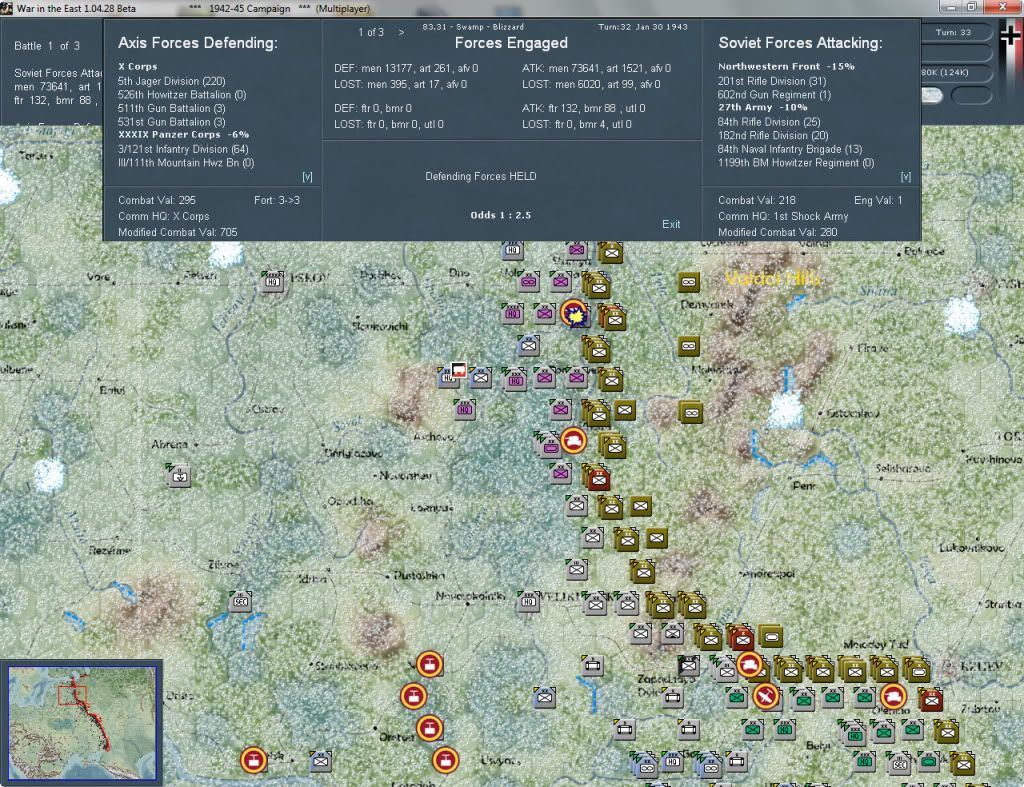
Task: Select the Soviet motorized unit directly above the Demyansk label
Action: pos(688,282)
